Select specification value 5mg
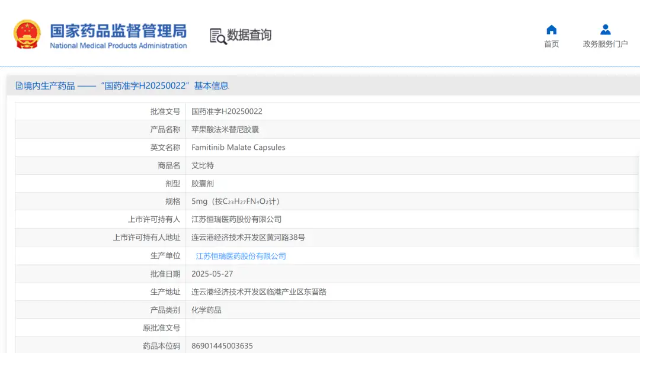The height and width of the screenshot is (370, 647). tap(235, 201)
